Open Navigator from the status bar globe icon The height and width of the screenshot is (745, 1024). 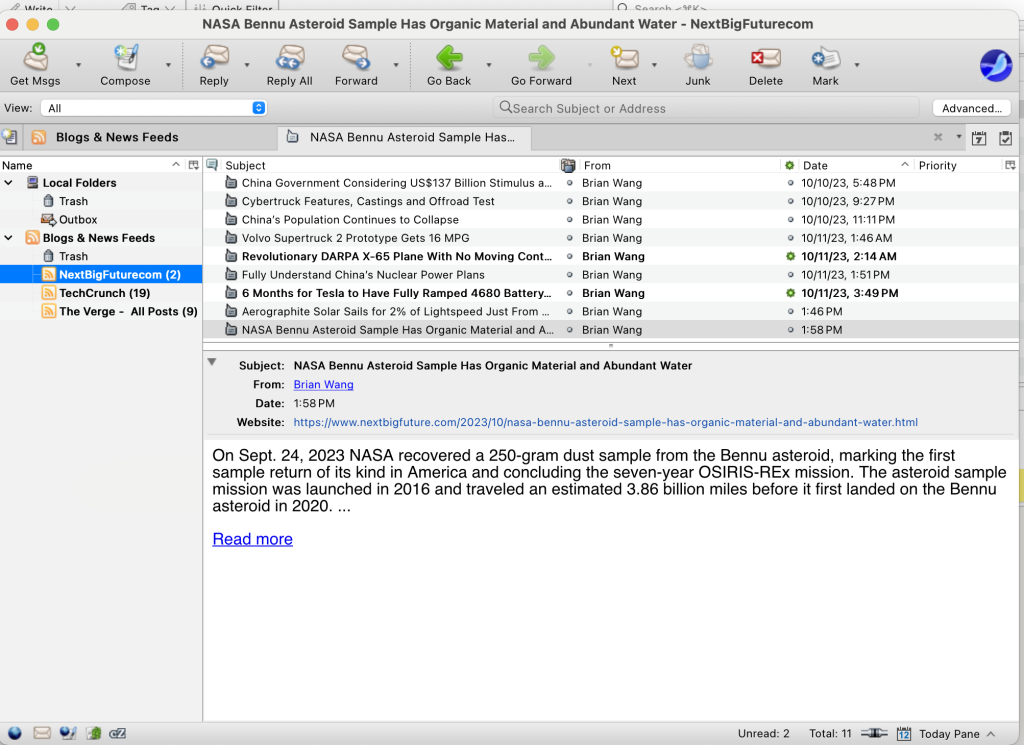click(14, 733)
